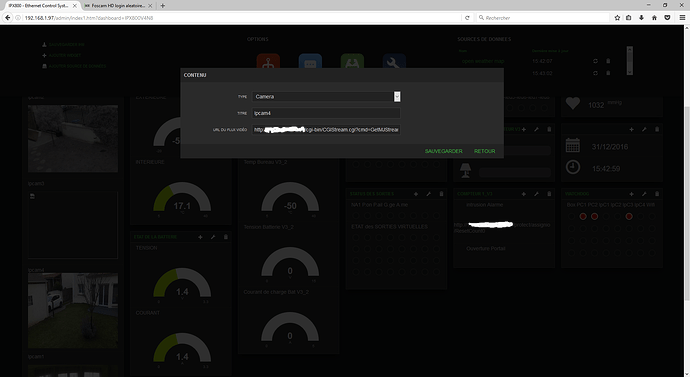Click the ipcam4 camera thumbnail
This screenshot has width=690, height=377.
click(x=73, y=311)
